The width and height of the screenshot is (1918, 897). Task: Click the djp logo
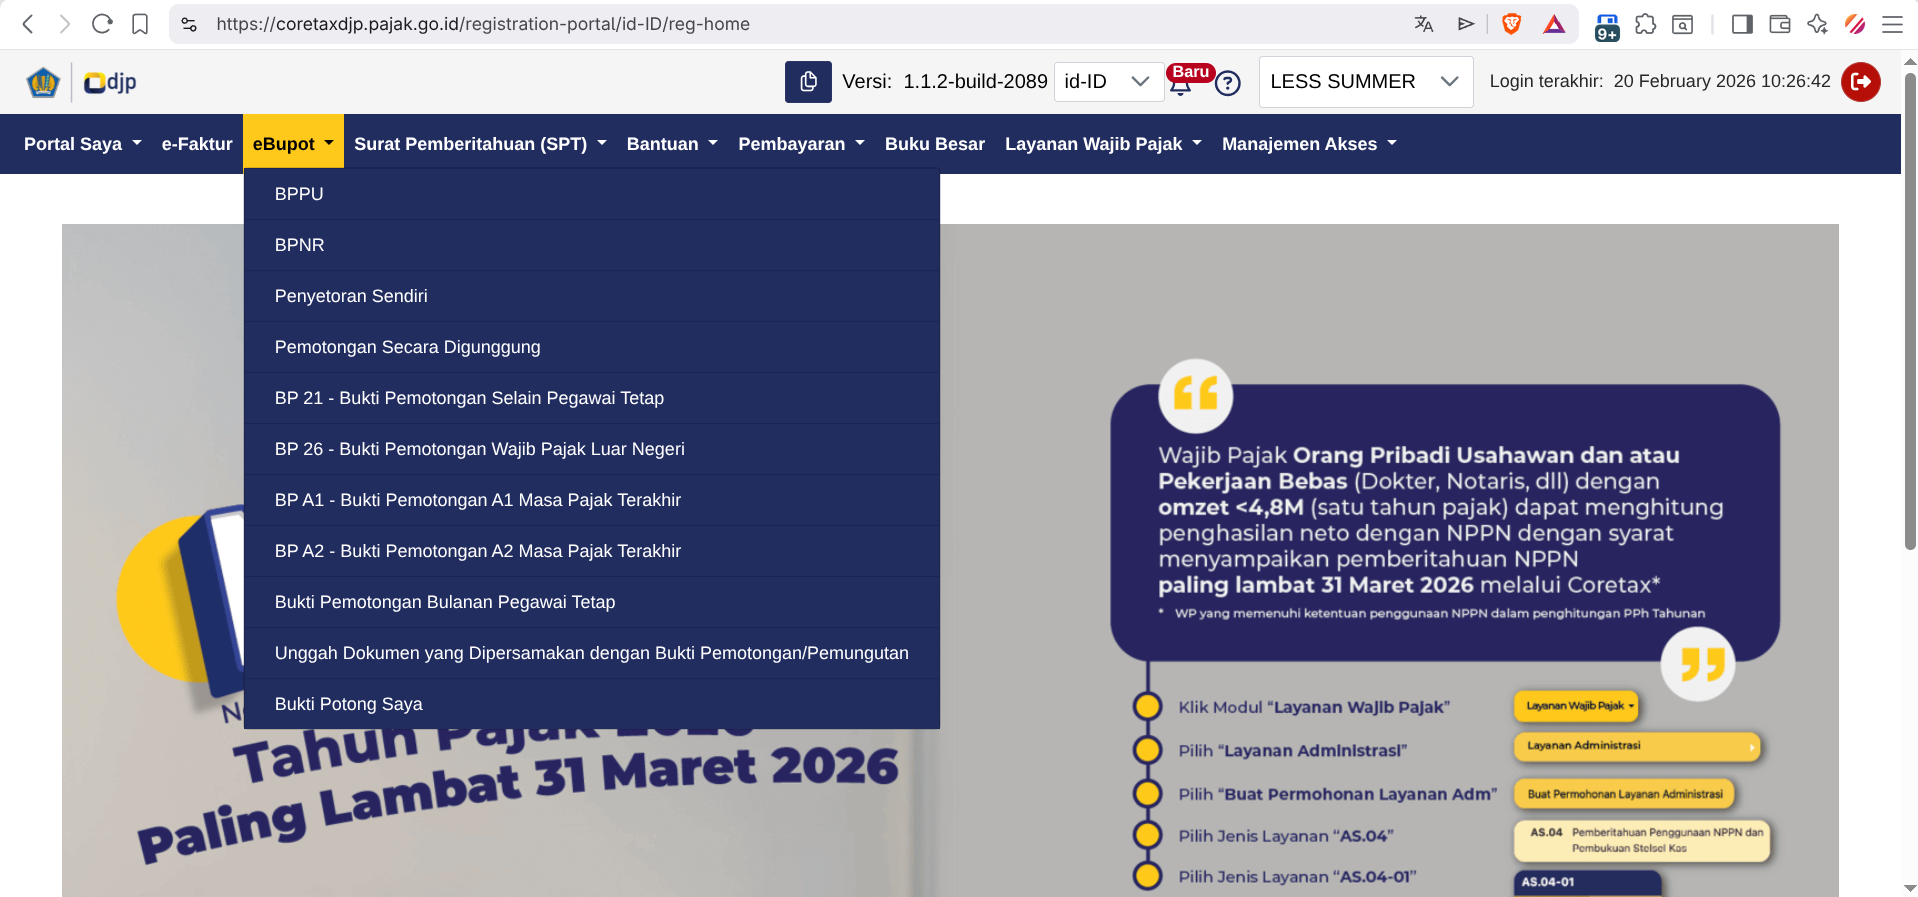pyautogui.click(x=110, y=82)
